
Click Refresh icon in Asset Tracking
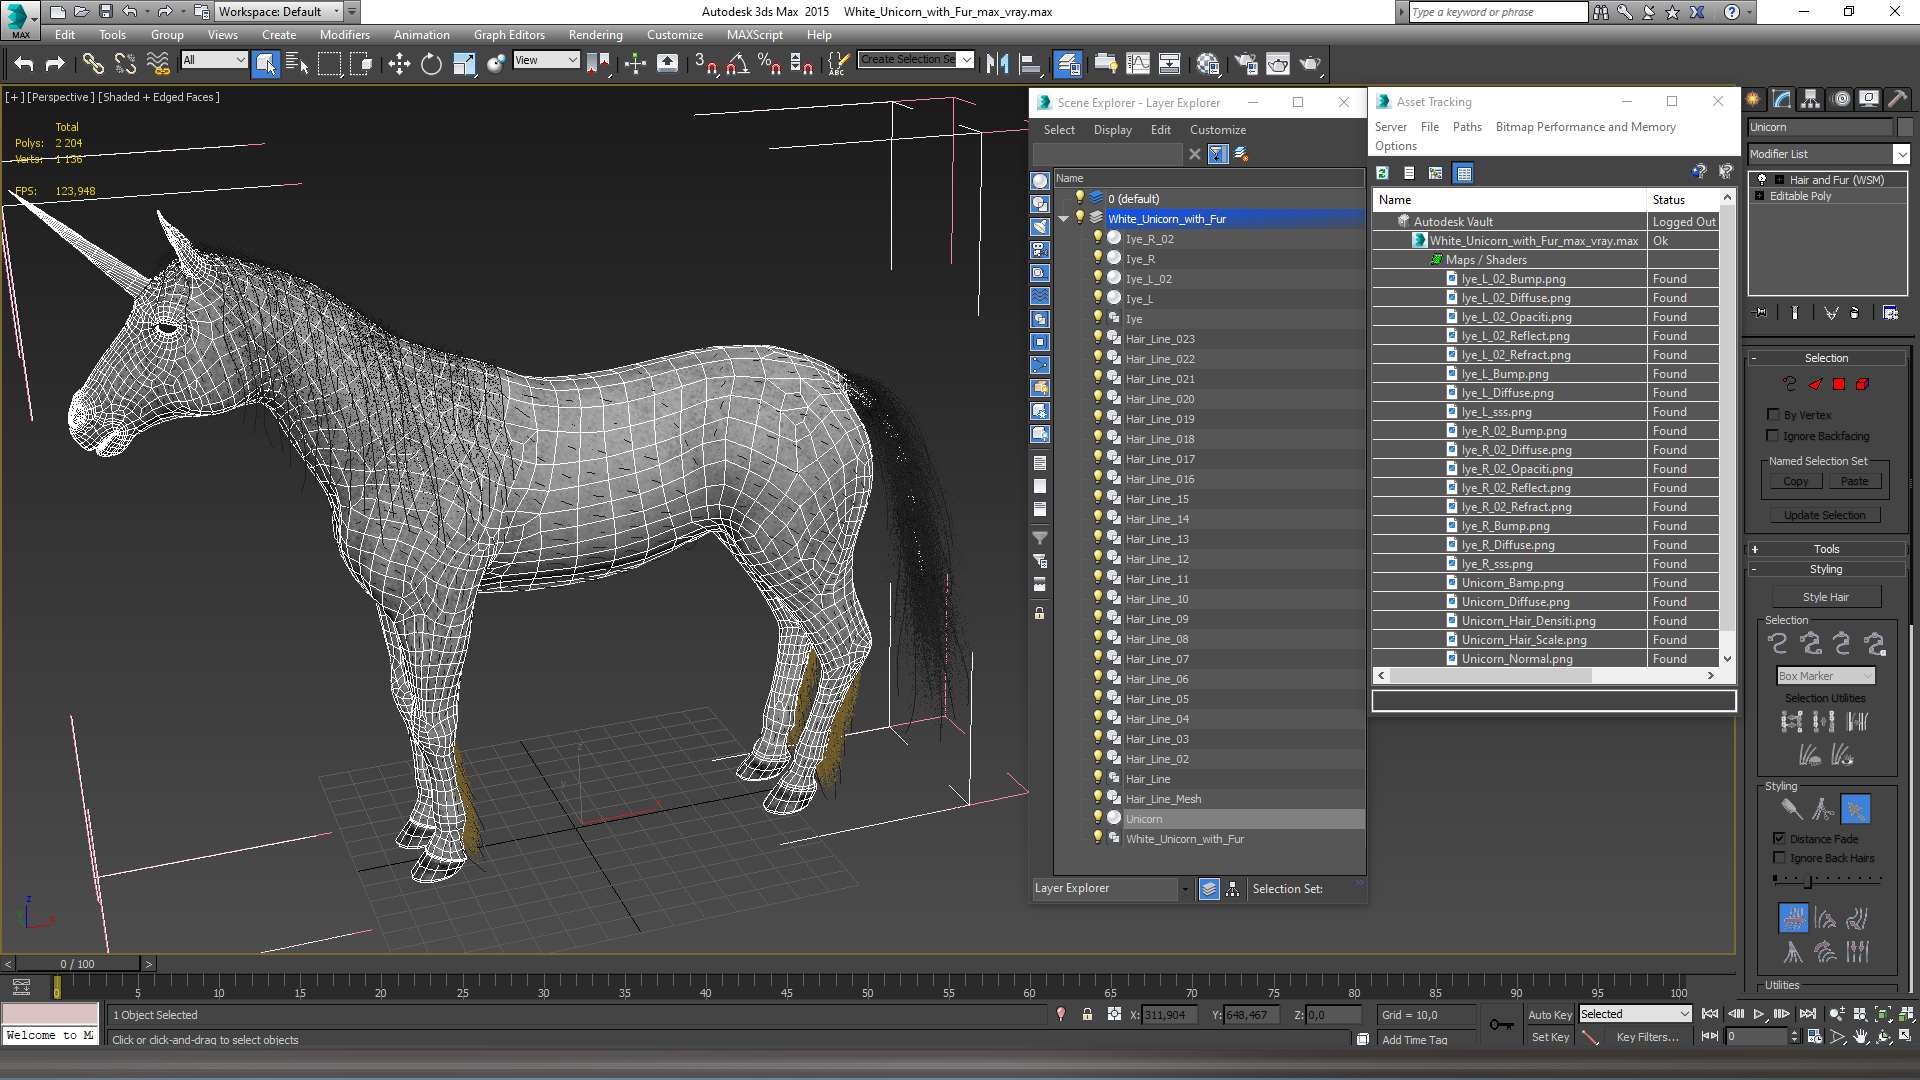pyautogui.click(x=1382, y=173)
